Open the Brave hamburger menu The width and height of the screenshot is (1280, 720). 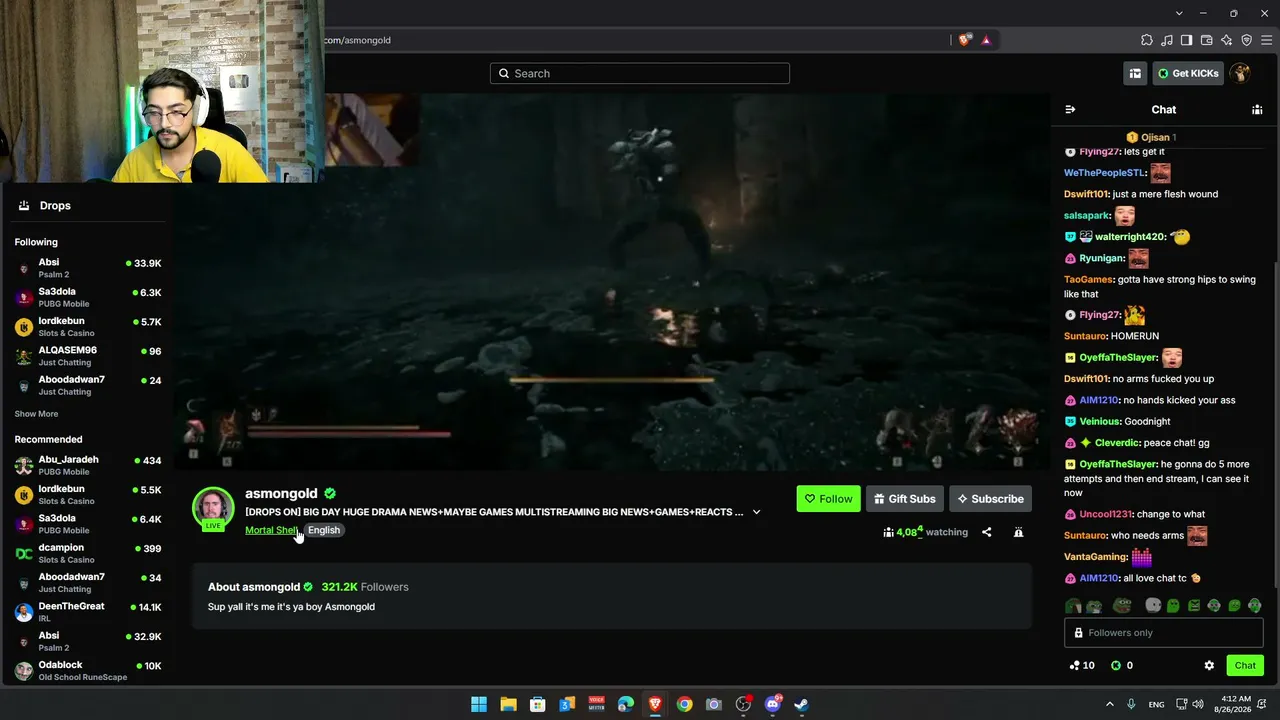pos(1266,40)
